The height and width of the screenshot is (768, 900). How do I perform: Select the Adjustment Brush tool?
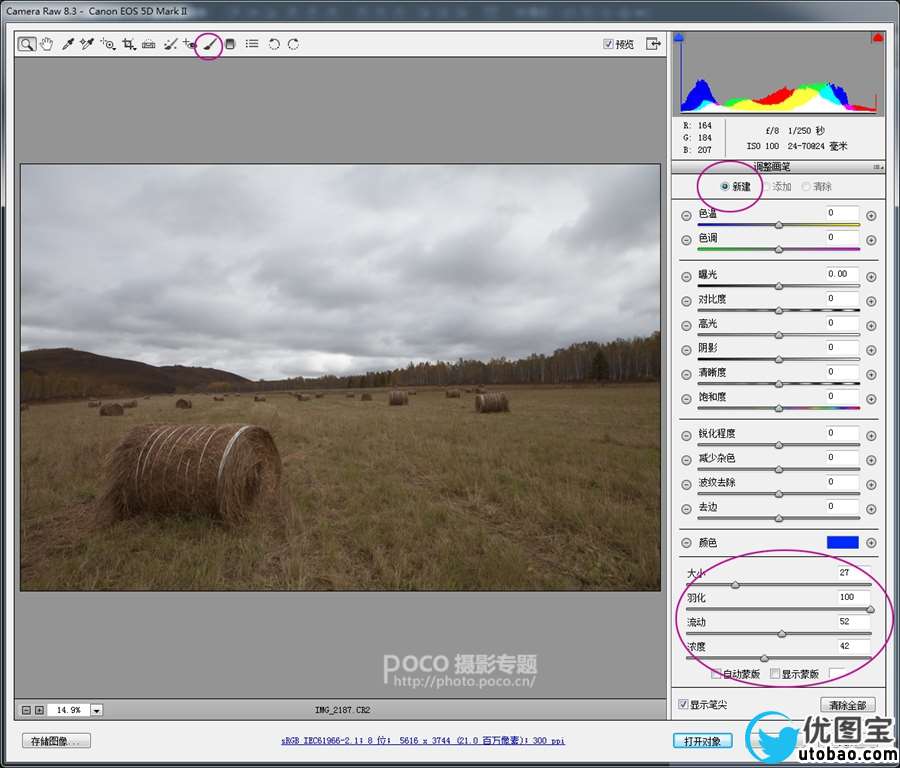click(x=209, y=44)
